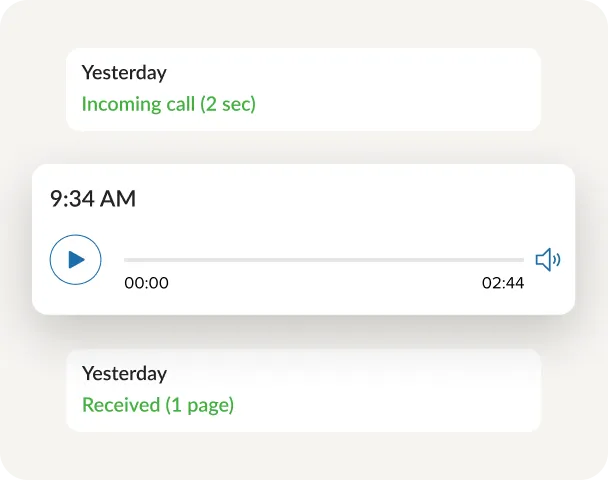Image resolution: width=608 pixels, height=480 pixels.
Task: Click "Yesterday" above the Incoming call text
Action: (x=124, y=73)
